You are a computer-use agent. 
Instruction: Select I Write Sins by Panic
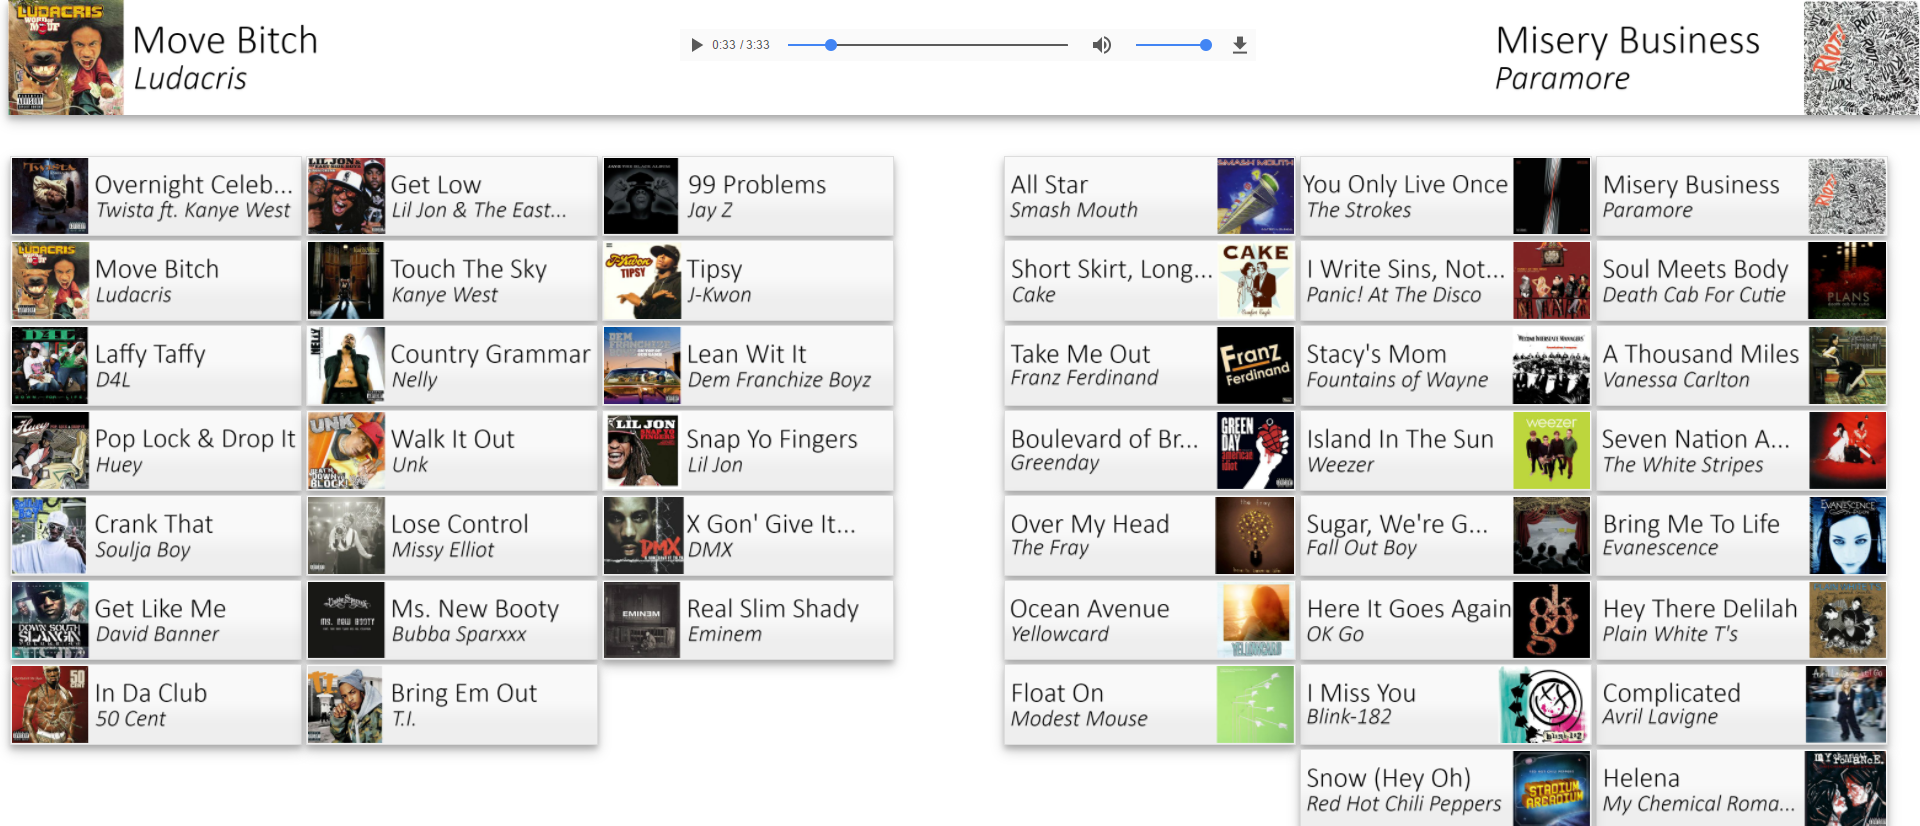tap(1445, 281)
